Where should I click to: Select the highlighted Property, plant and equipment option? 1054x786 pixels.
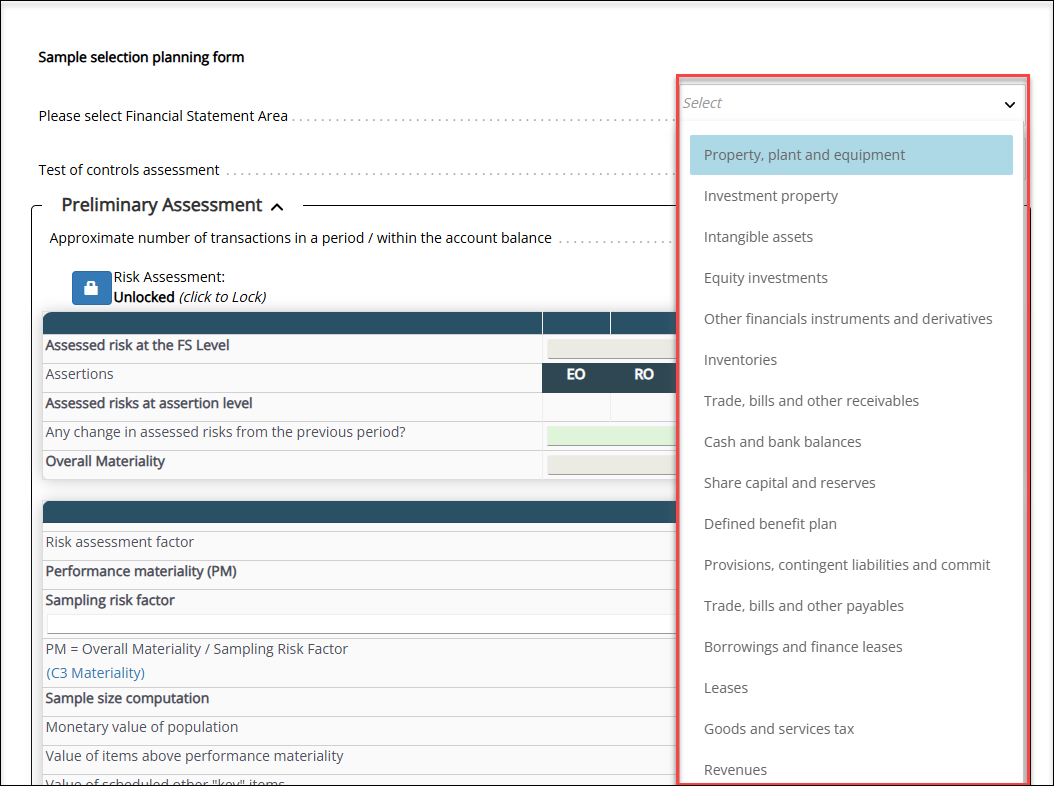coord(804,155)
